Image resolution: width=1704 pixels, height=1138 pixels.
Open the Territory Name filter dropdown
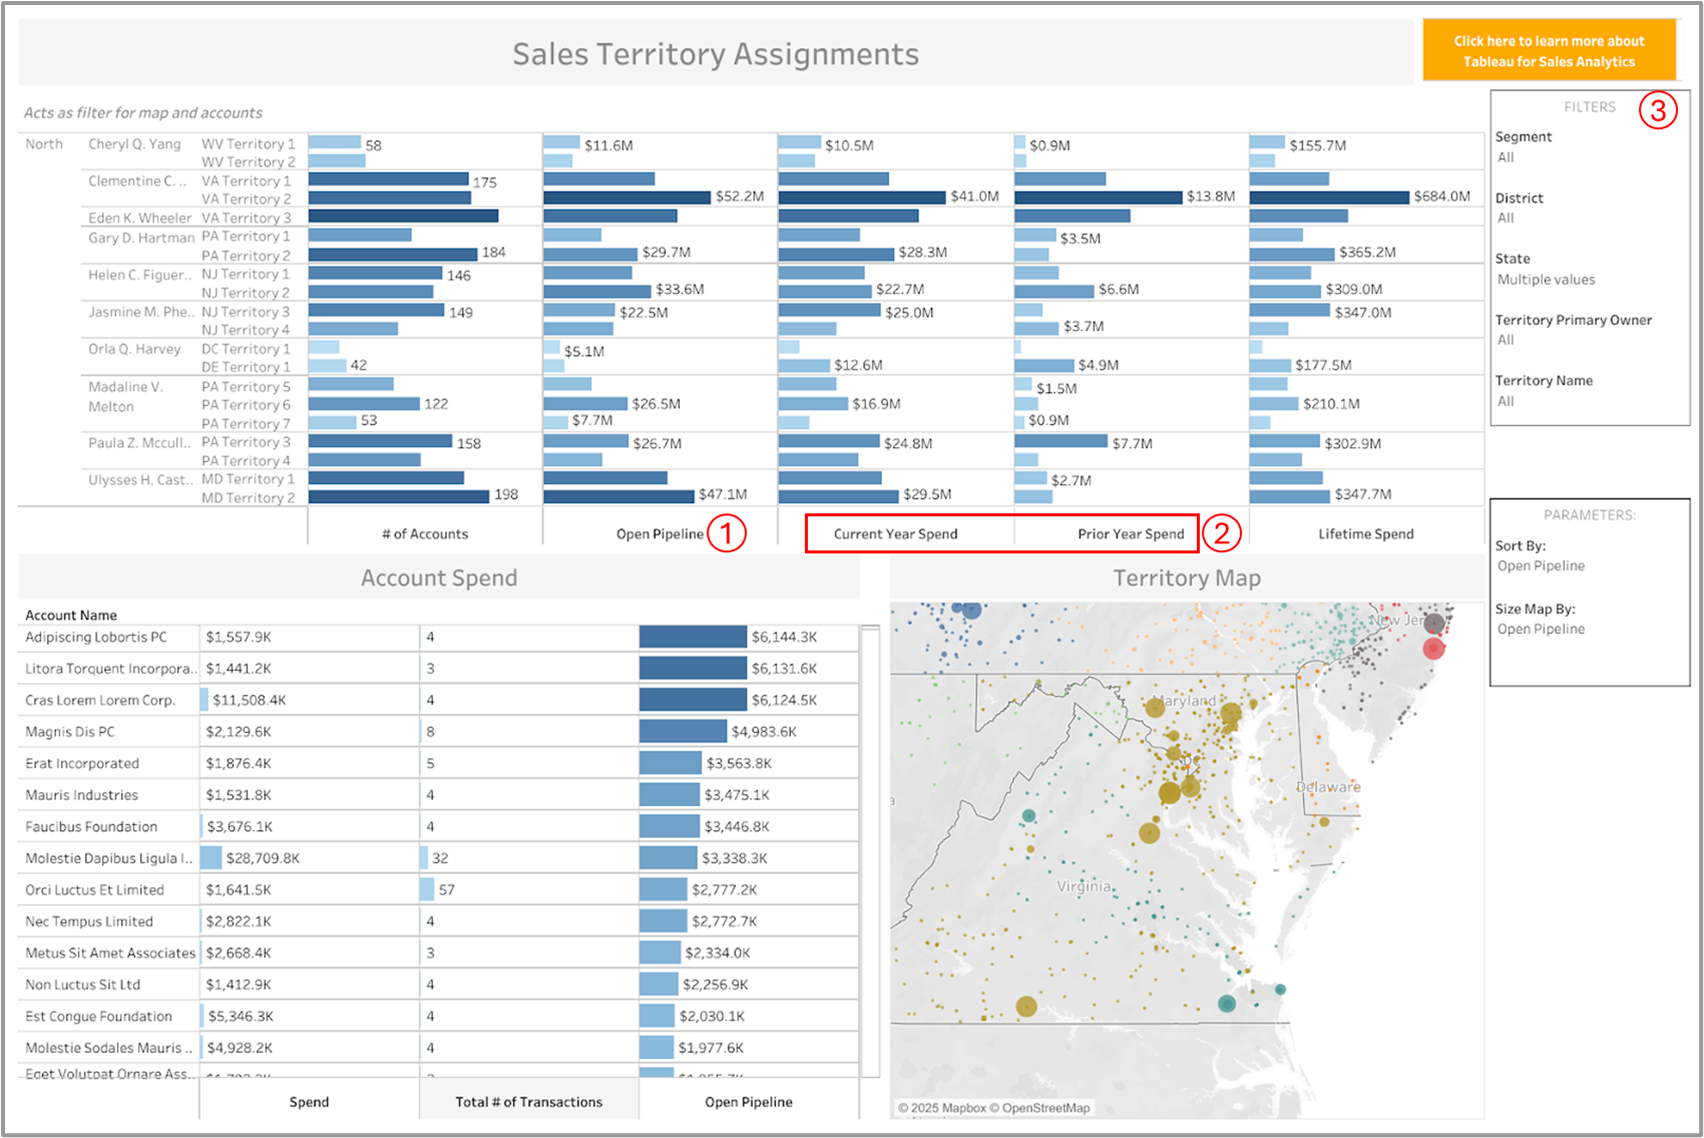[x=1588, y=401]
